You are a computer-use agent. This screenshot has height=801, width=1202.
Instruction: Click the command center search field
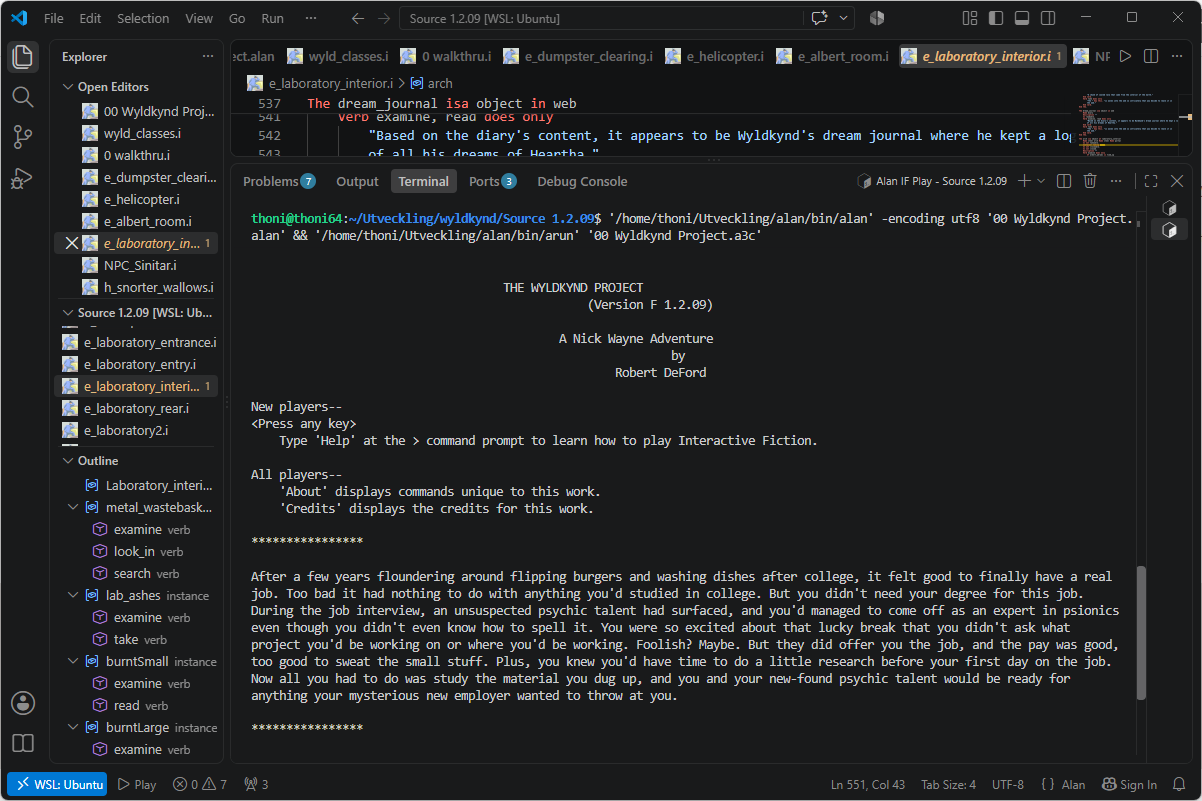(600, 18)
